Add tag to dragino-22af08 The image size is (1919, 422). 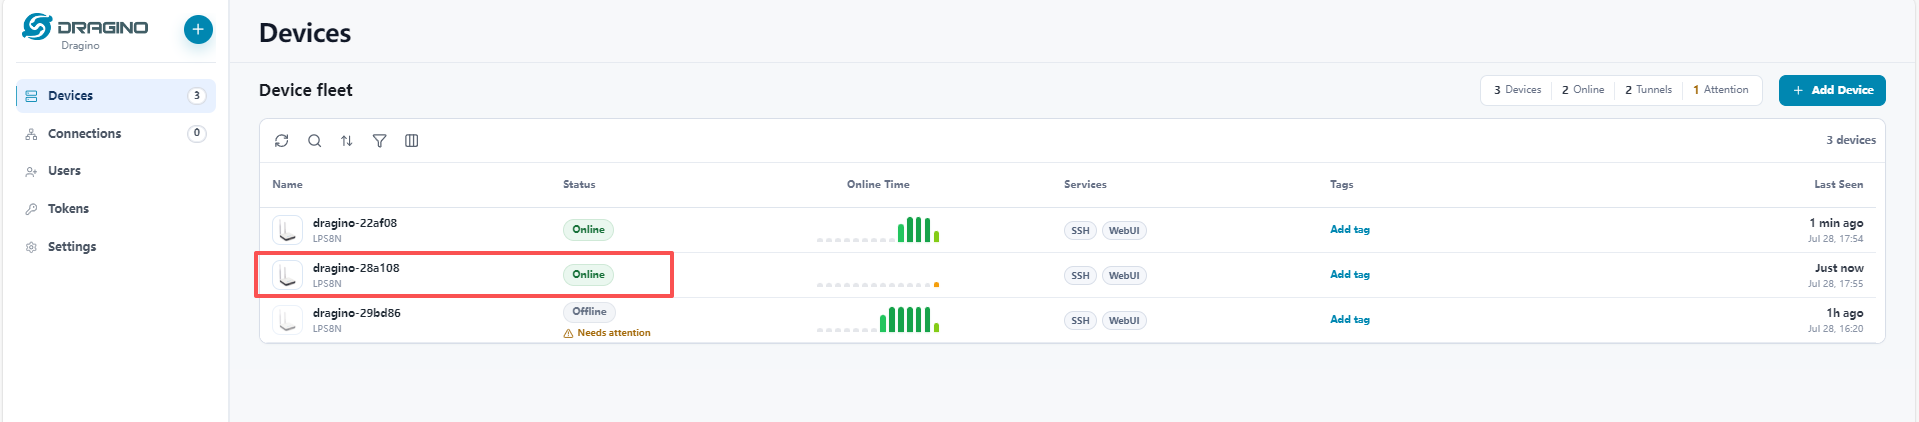point(1350,230)
